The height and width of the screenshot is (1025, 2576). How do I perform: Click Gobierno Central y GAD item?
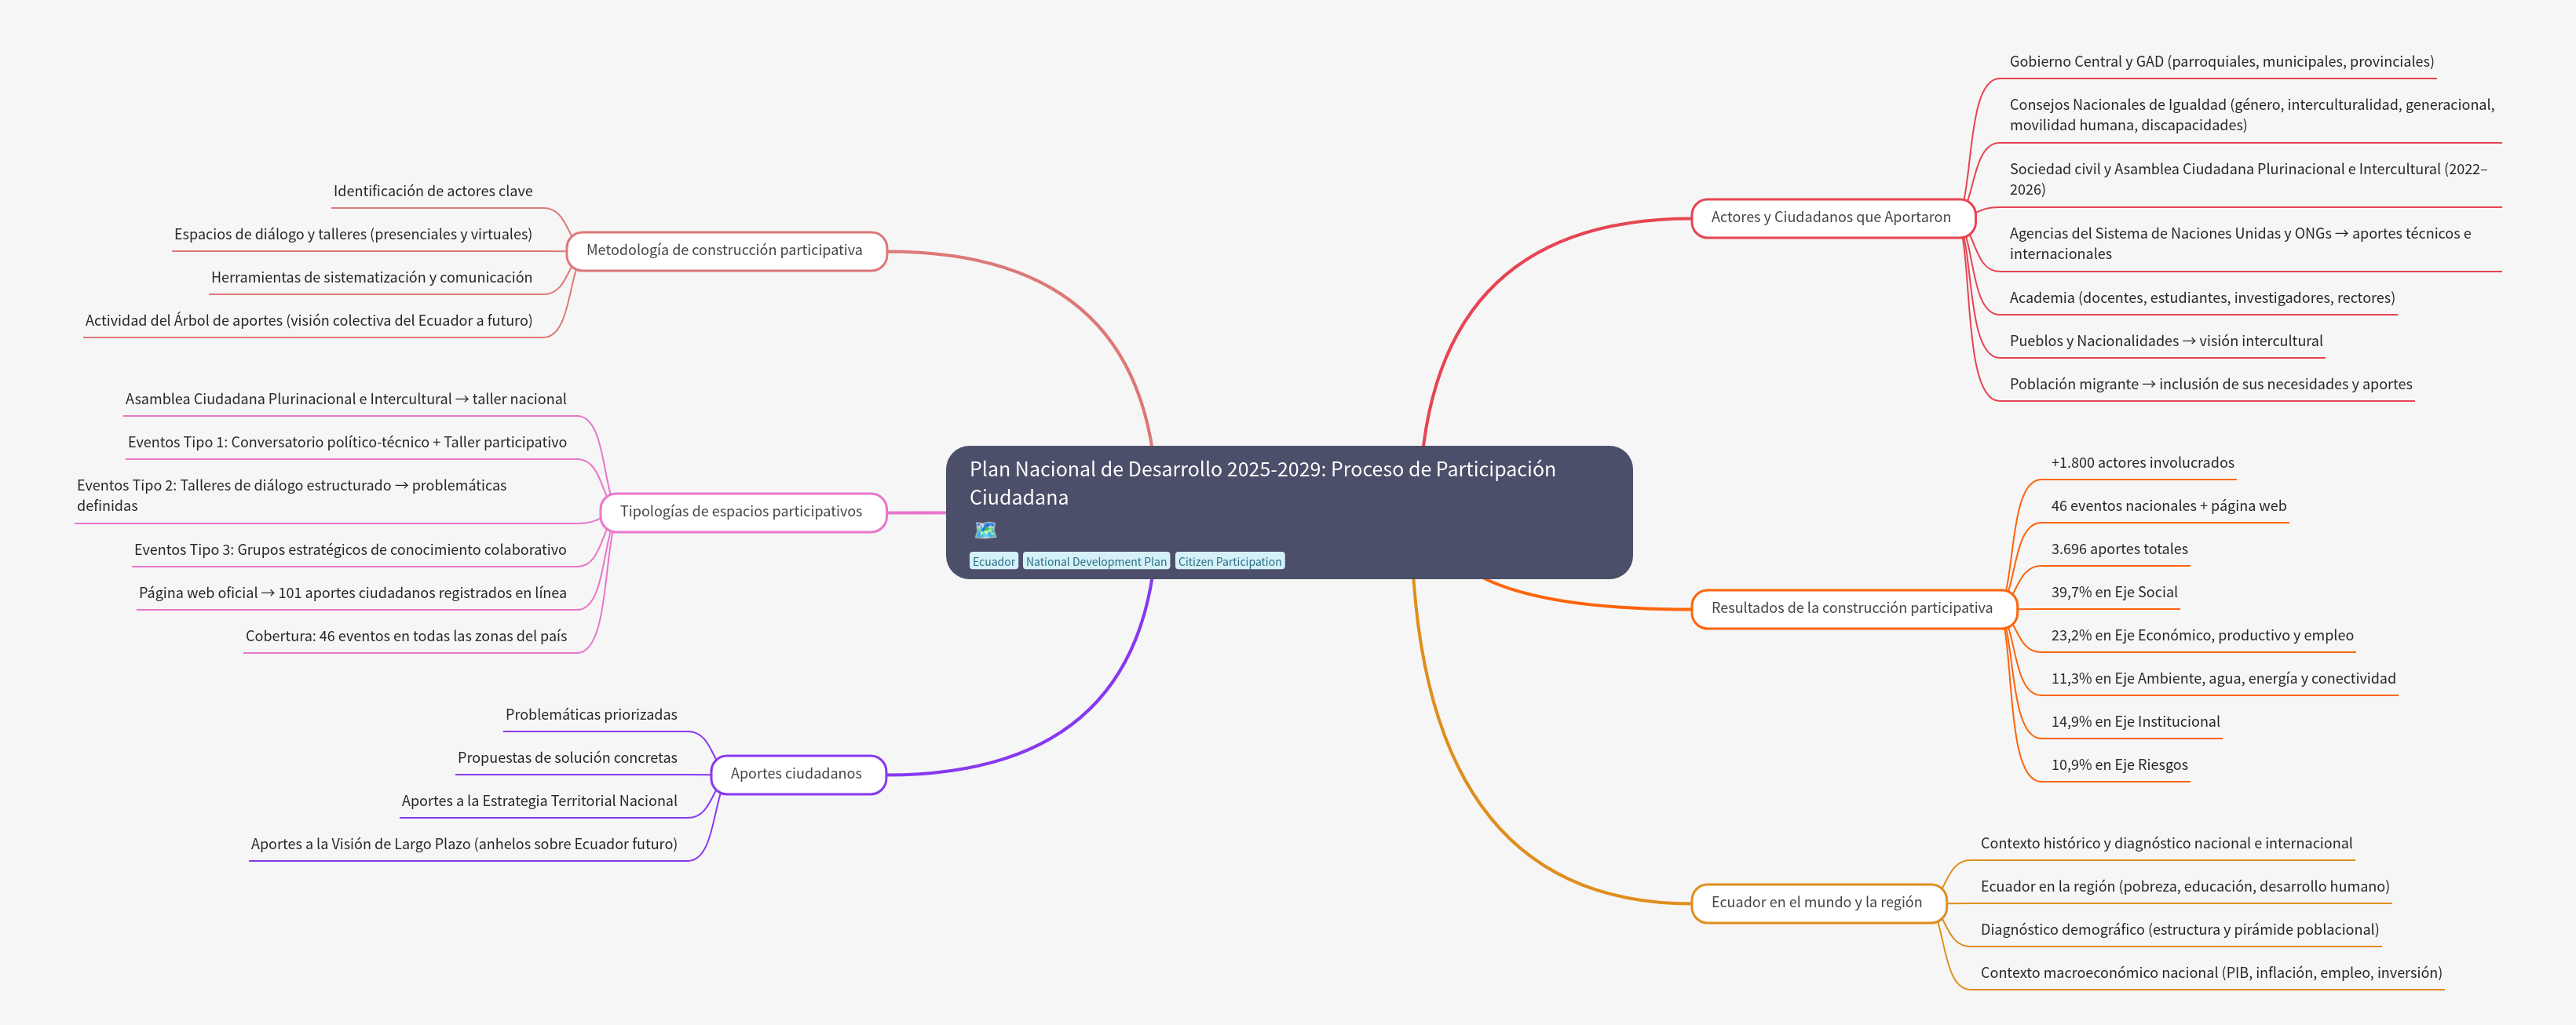pos(2221,62)
